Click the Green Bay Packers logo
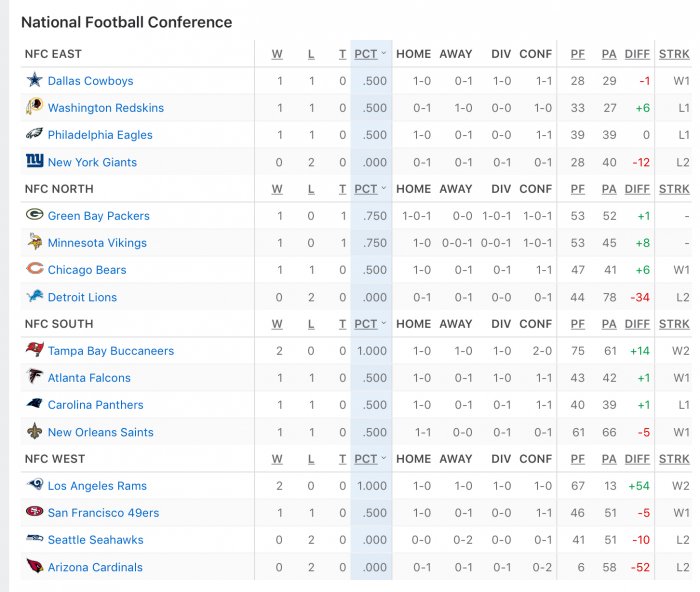This screenshot has height=592, width=700. (x=34, y=215)
